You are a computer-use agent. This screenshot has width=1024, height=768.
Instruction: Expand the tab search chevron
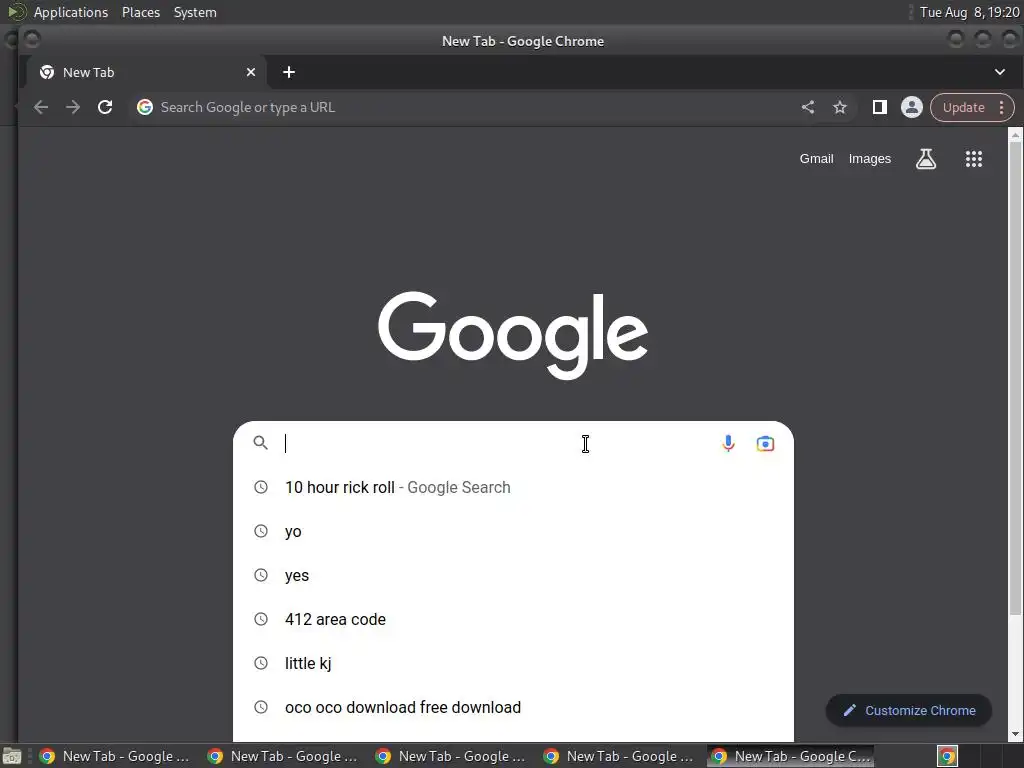(1000, 72)
